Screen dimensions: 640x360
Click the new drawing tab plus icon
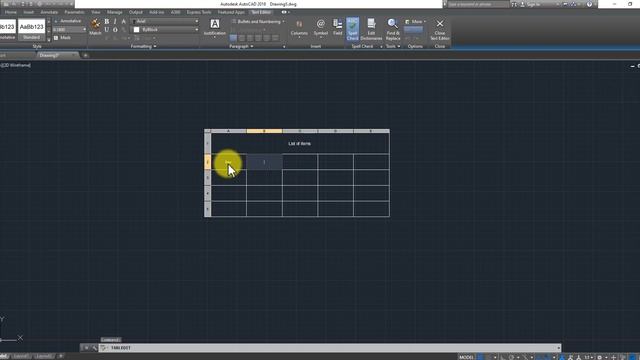(x=86, y=55)
